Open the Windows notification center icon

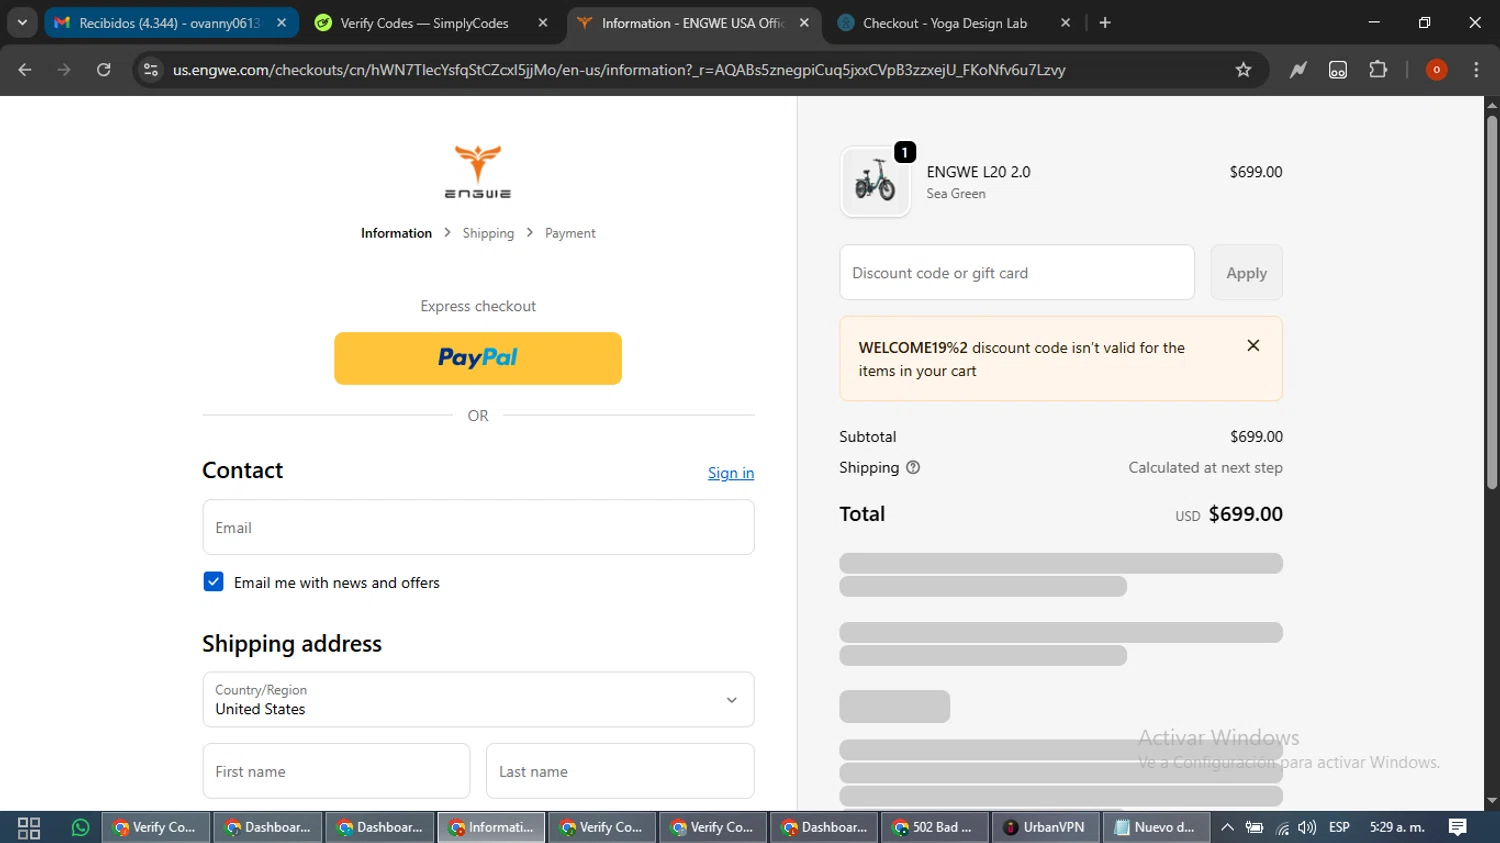(1458, 827)
